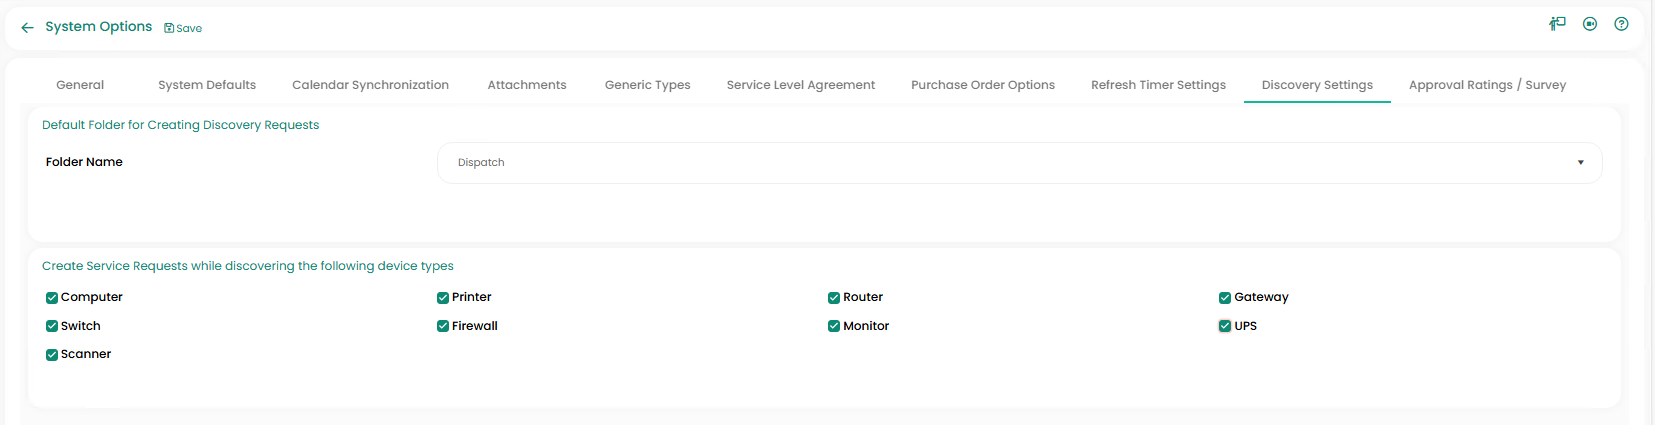The image size is (1655, 425).
Task: Expand the Folder Name dropdown arrow
Action: (x=1580, y=163)
